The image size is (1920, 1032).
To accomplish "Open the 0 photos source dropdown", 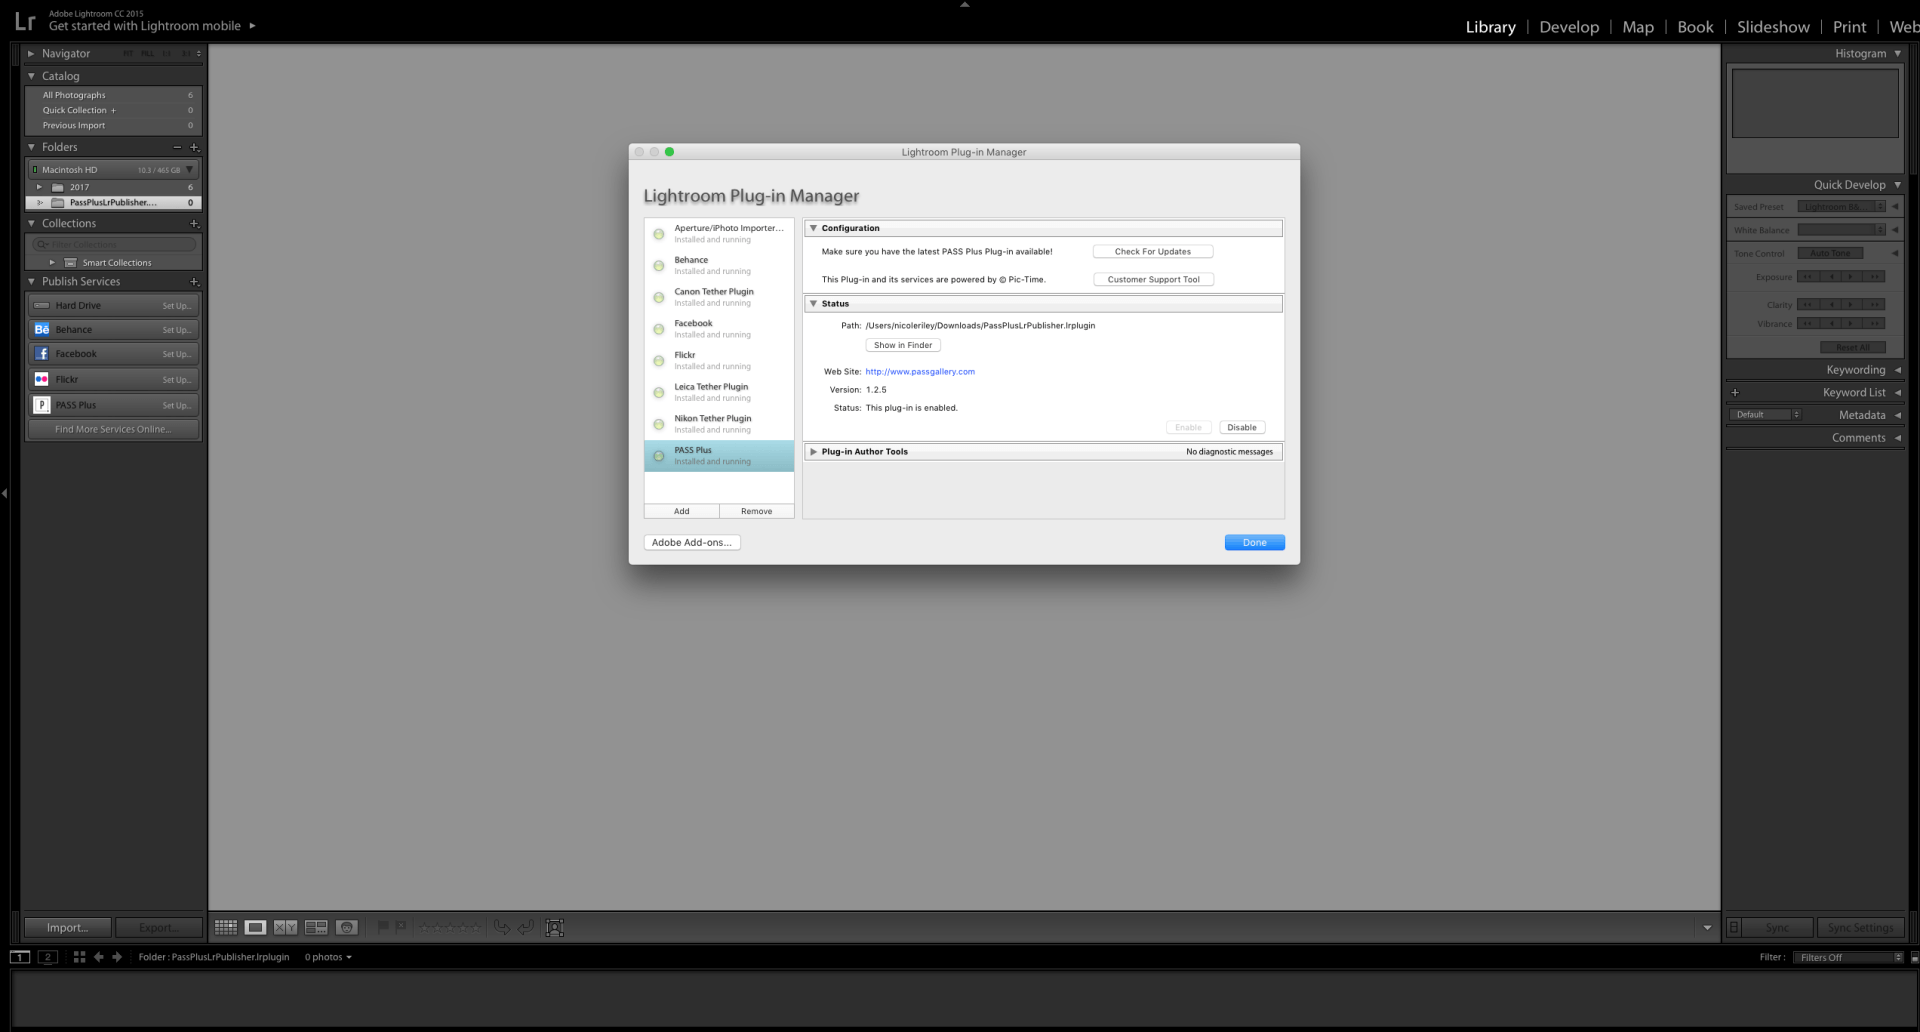I will tap(328, 957).
